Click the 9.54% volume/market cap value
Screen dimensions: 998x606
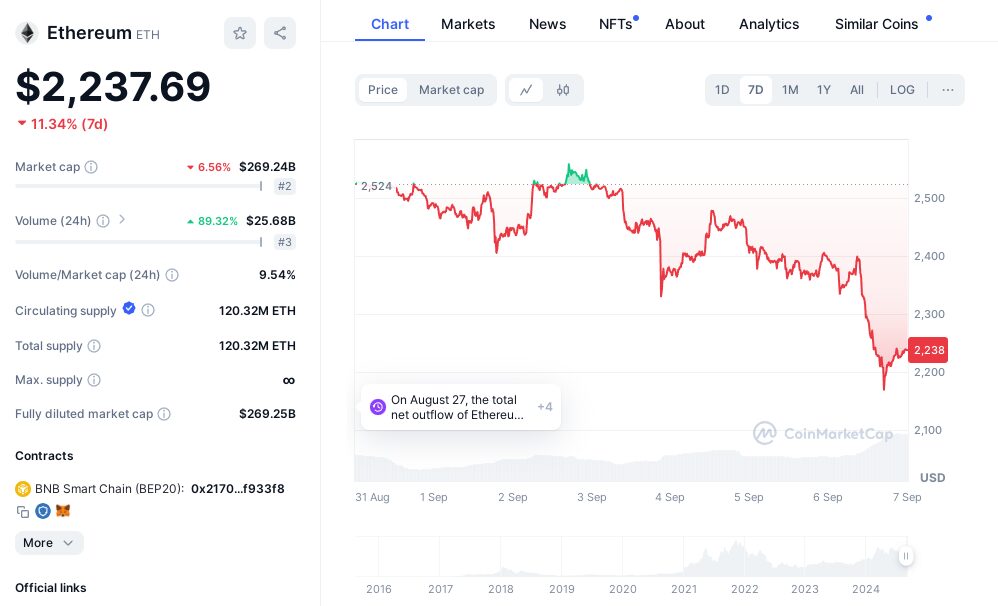(277, 275)
